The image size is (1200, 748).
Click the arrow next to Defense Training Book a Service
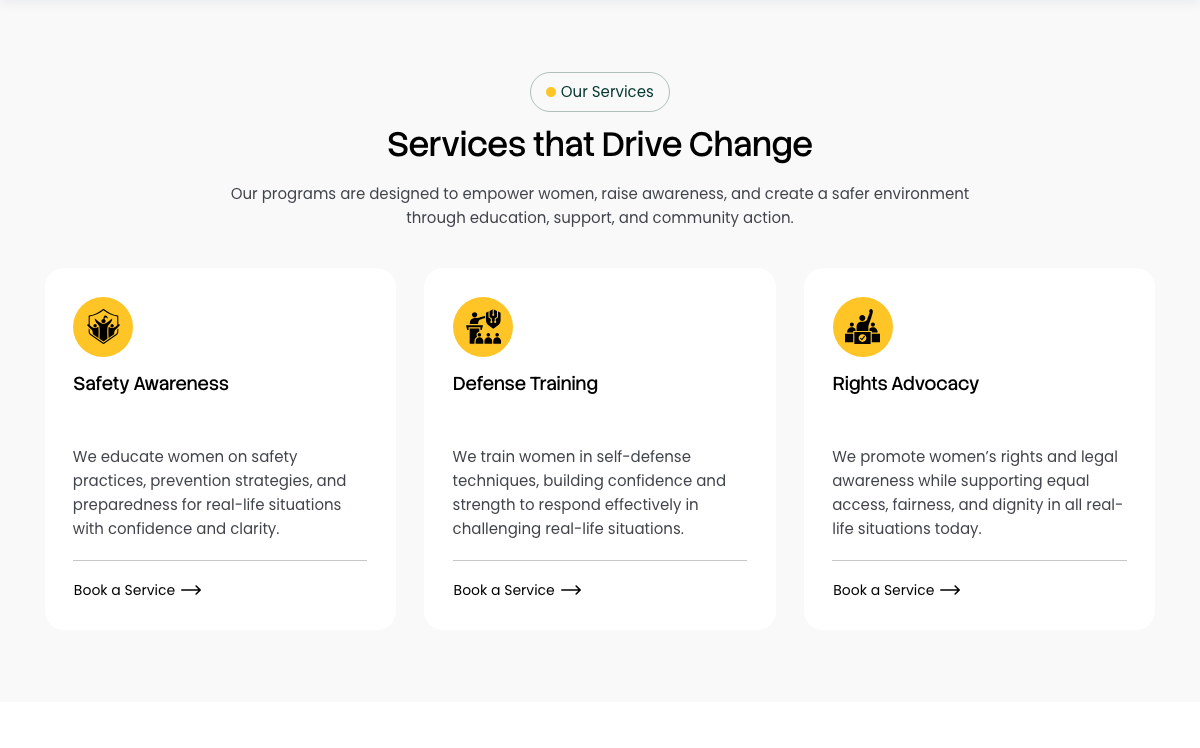coord(571,590)
